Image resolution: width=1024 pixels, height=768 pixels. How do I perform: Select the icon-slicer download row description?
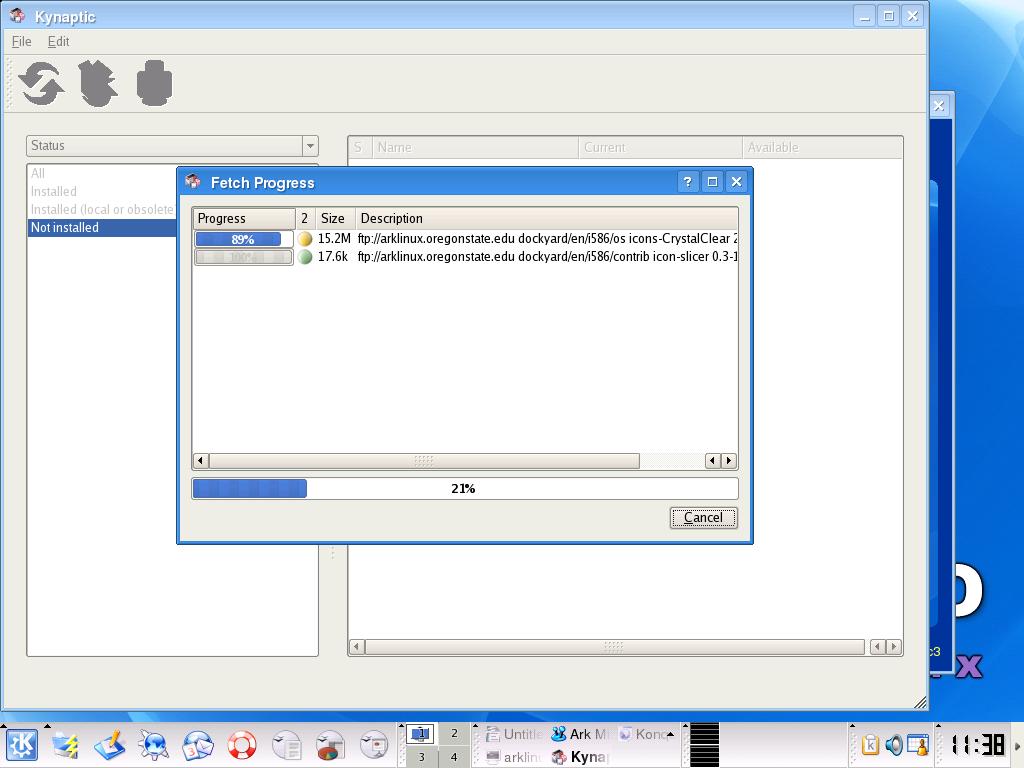click(547, 257)
